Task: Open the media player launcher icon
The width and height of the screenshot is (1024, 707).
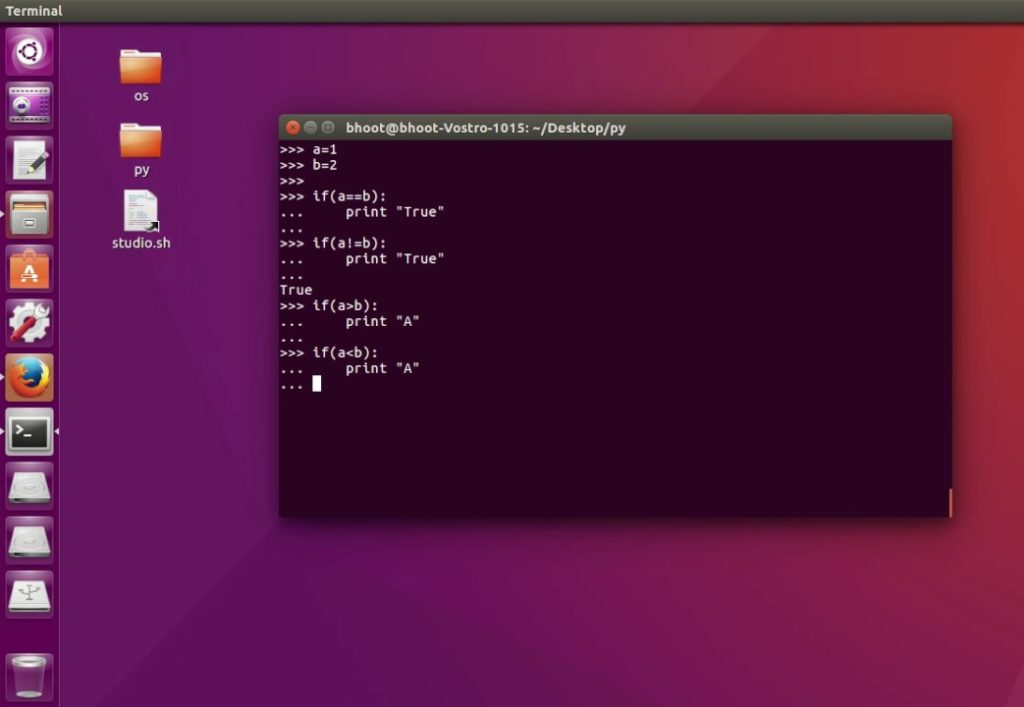Action: [28, 106]
